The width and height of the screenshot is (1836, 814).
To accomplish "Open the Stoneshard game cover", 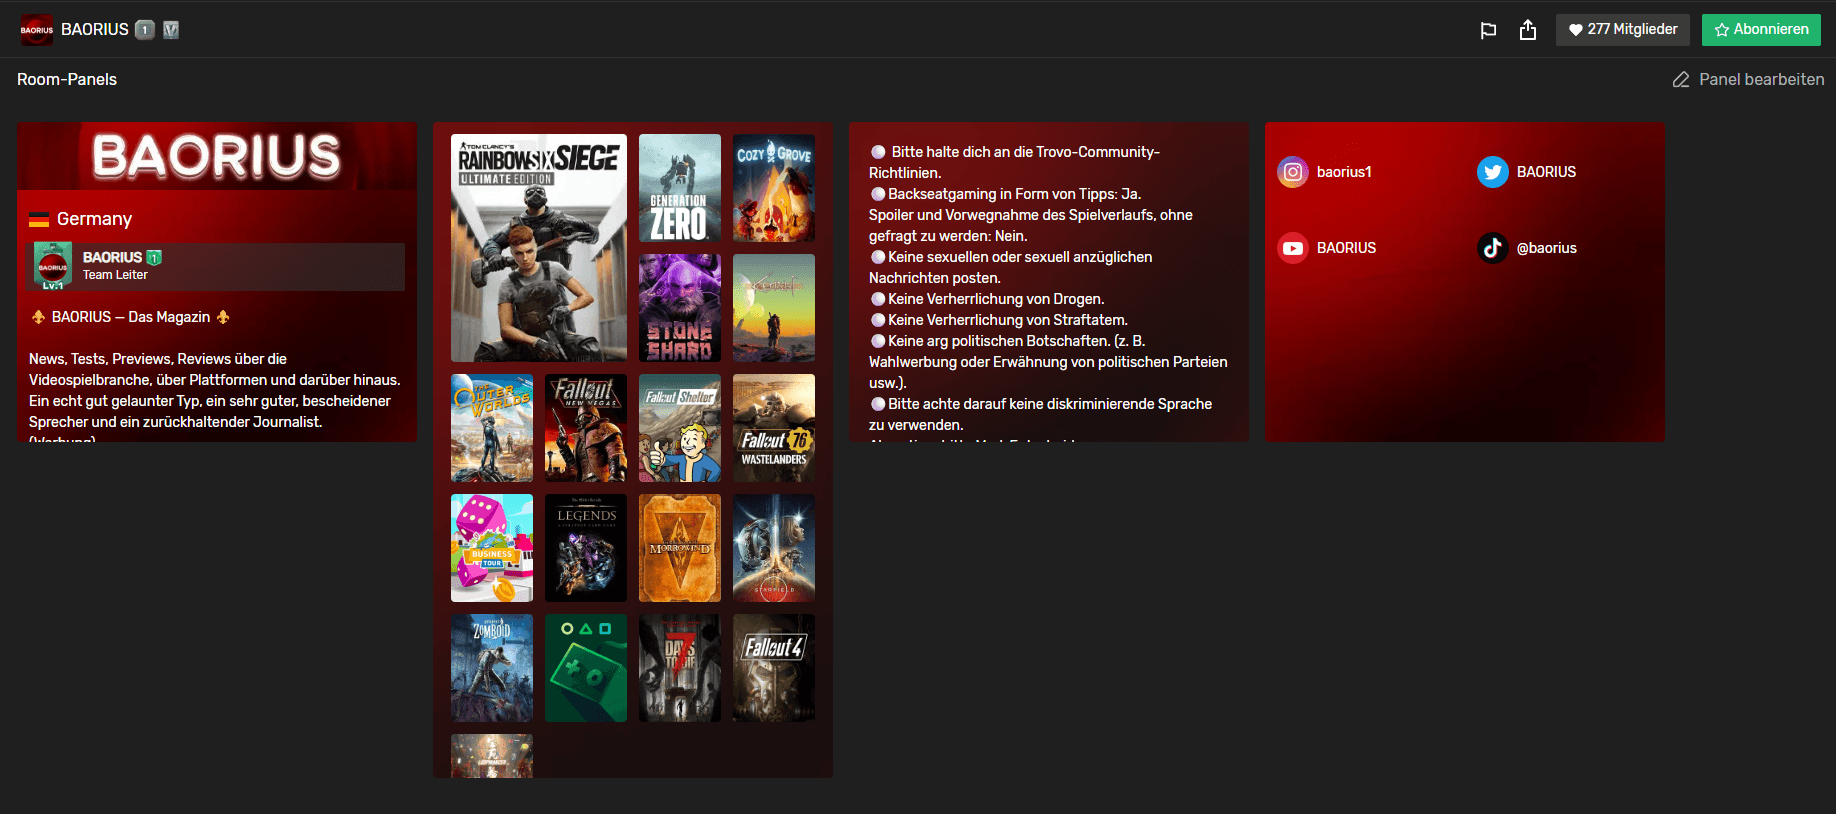I will point(680,308).
